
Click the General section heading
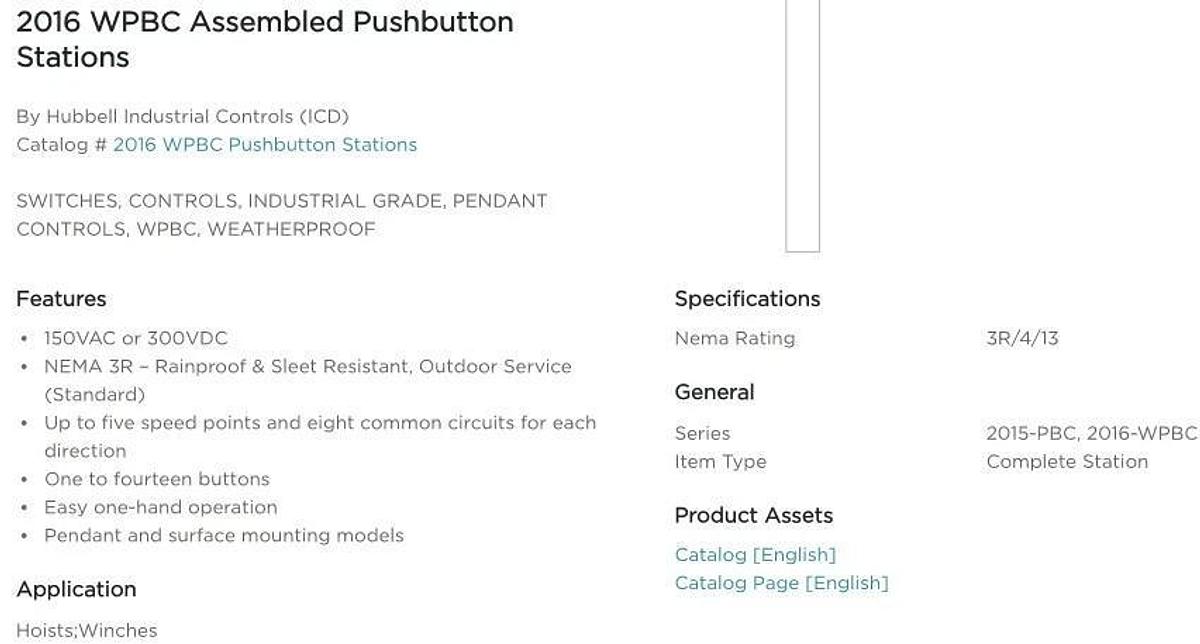tap(715, 392)
